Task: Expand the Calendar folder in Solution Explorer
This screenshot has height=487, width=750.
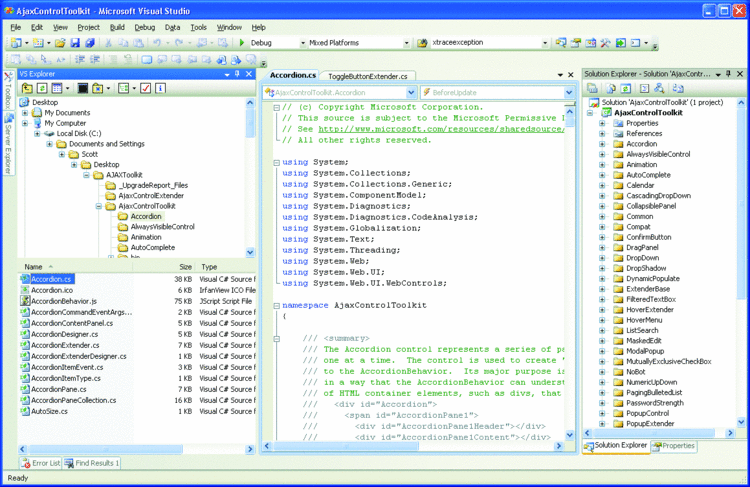Action: [602, 186]
